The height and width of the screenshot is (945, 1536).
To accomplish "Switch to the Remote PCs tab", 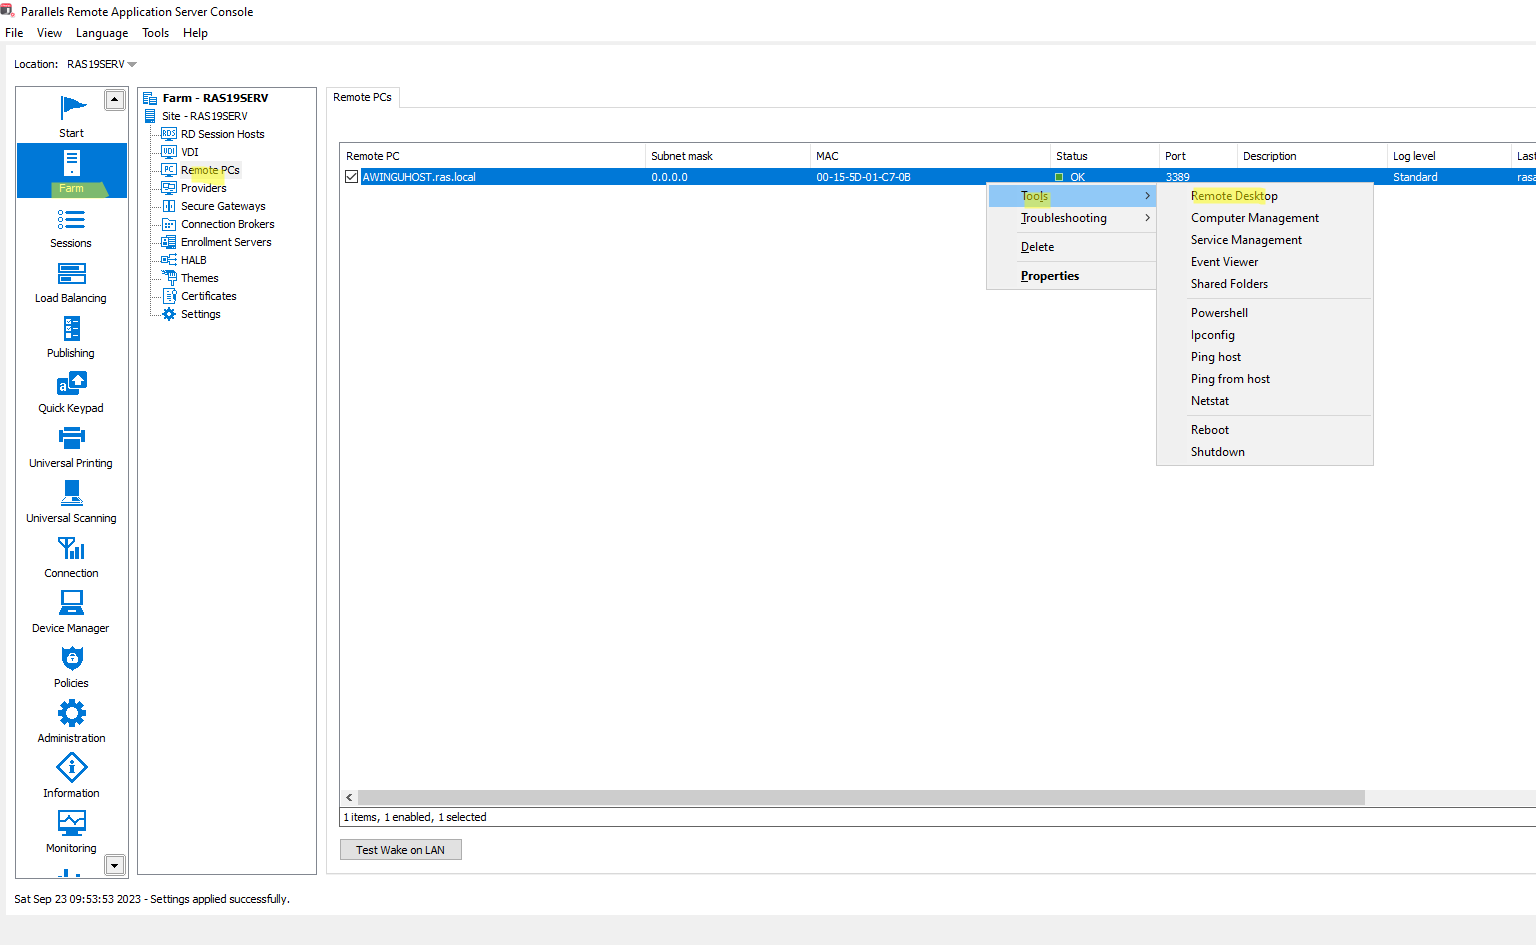I will [363, 97].
